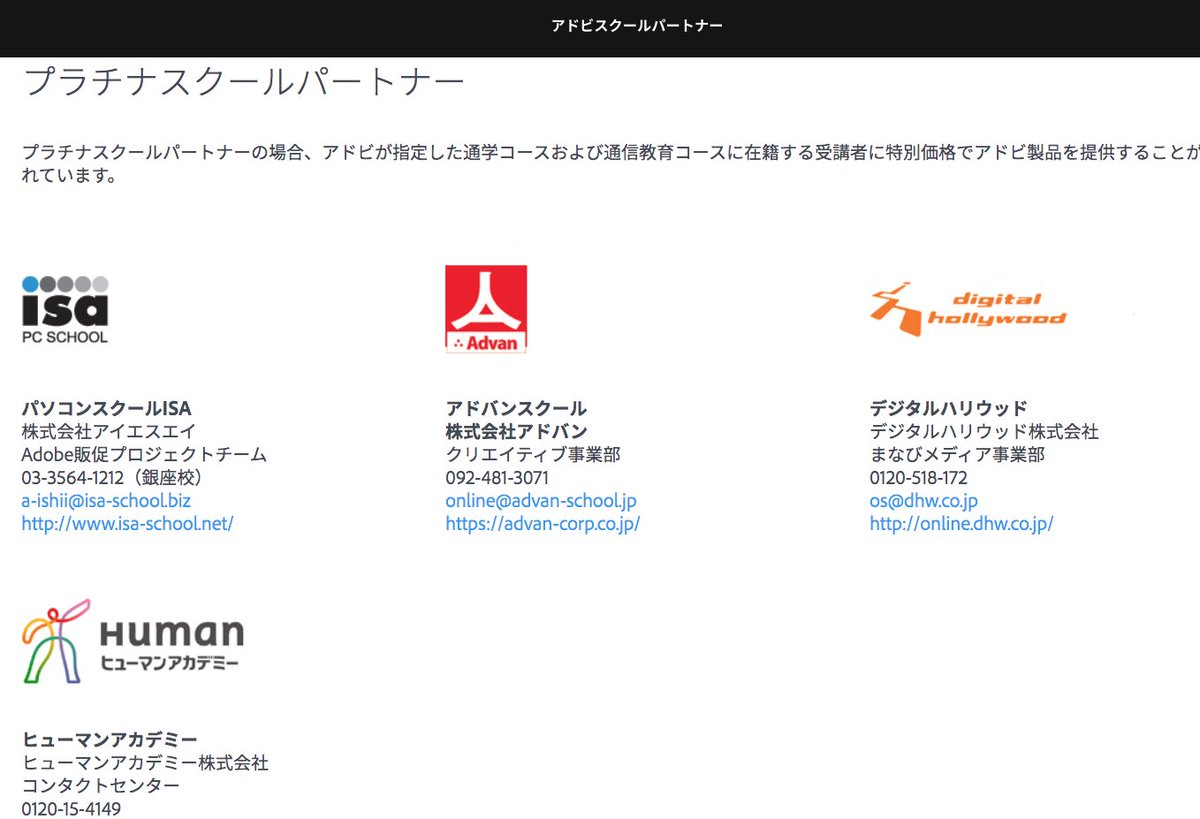Open the os@dhw.co.jp email link
1200x819 pixels.
click(x=924, y=501)
